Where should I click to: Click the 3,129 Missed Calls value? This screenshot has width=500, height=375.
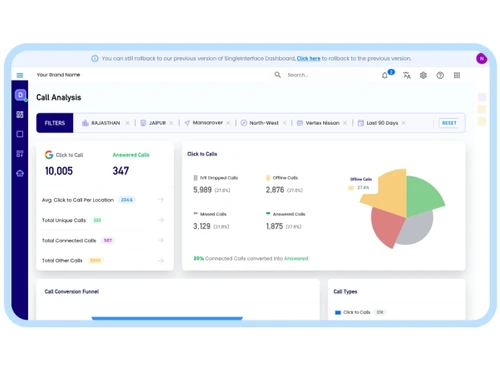pyautogui.click(x=202, y=226)
